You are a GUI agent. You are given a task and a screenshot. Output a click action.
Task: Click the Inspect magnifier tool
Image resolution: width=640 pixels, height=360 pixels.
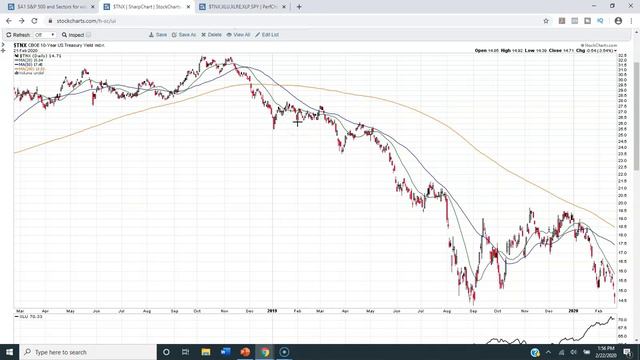pyautogui.click(x=73, y=35)
